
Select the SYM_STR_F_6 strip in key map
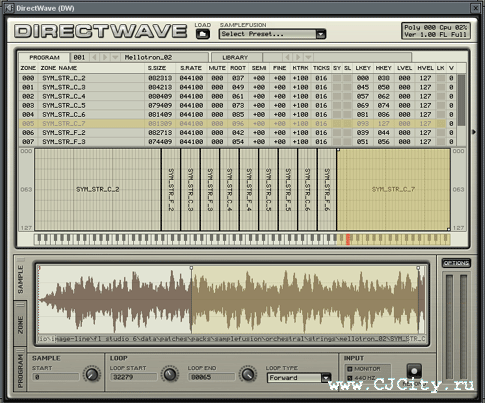(x=327, y=189)
